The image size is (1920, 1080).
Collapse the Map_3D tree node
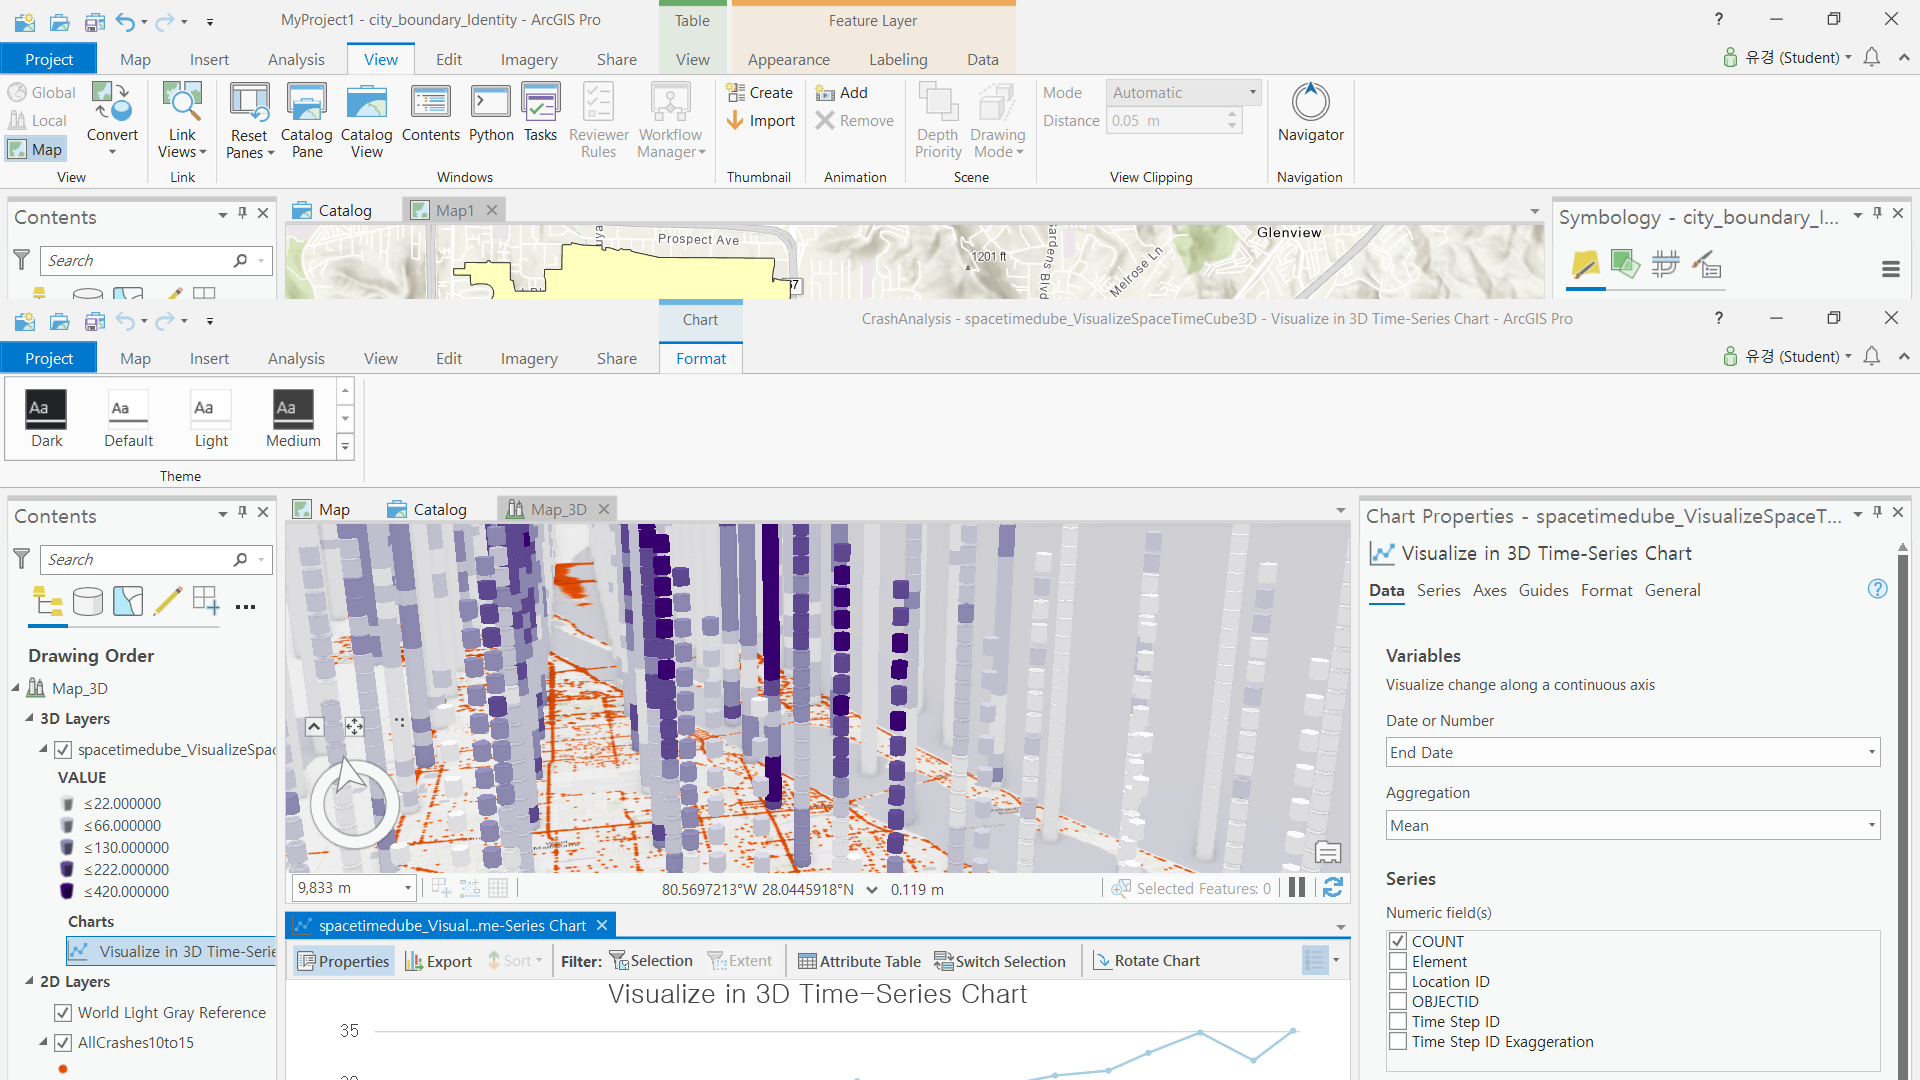coord(16,688)
